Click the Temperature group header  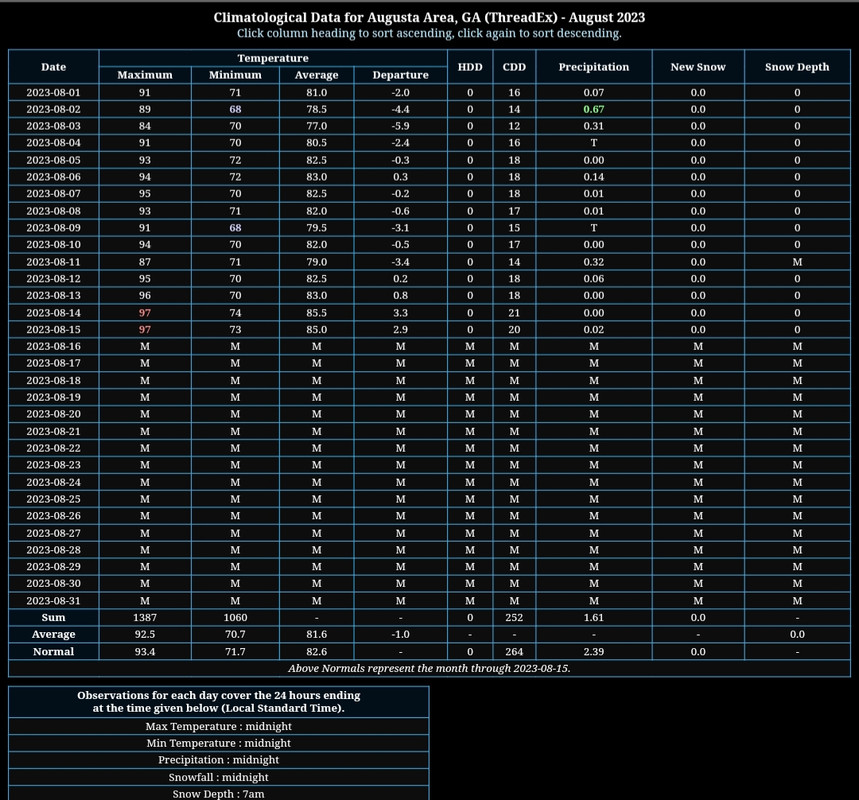(273, 58)
